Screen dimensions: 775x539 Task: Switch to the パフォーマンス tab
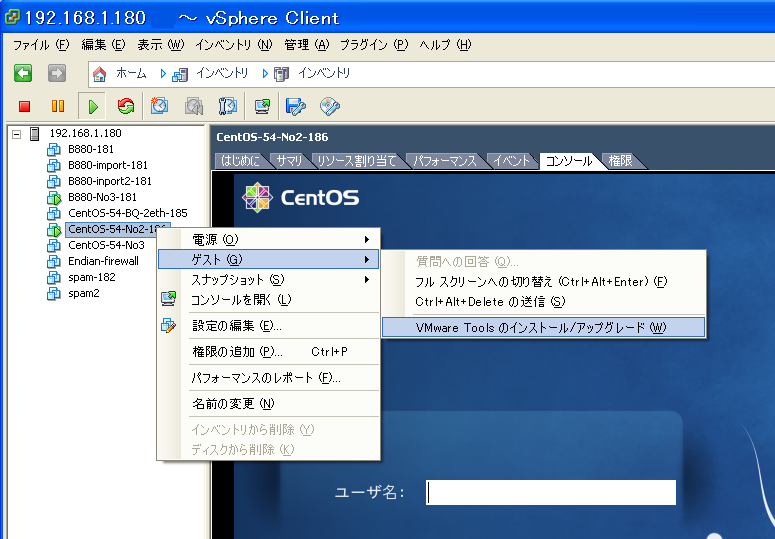pos(445,161)
